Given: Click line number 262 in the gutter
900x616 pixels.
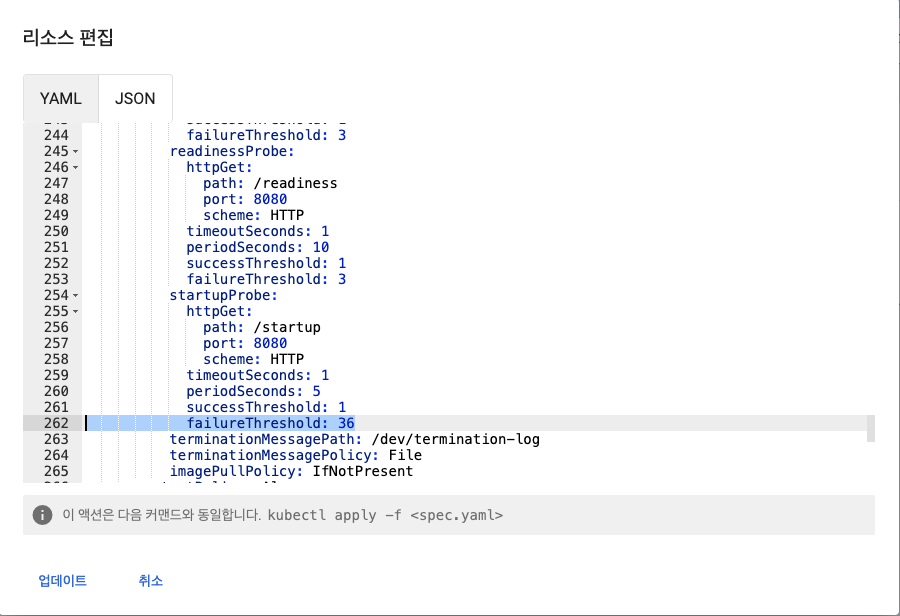Looking at the screenshot, I should [56, 423].
